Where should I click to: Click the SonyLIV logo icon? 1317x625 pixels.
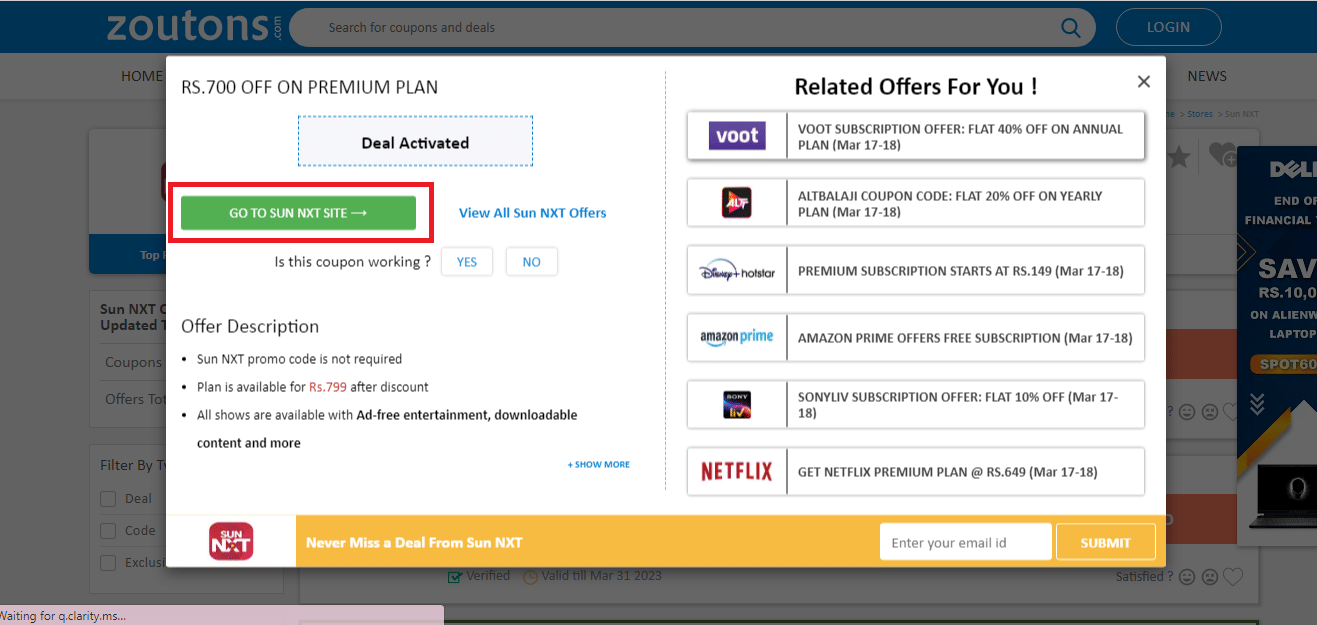(737, 404)
